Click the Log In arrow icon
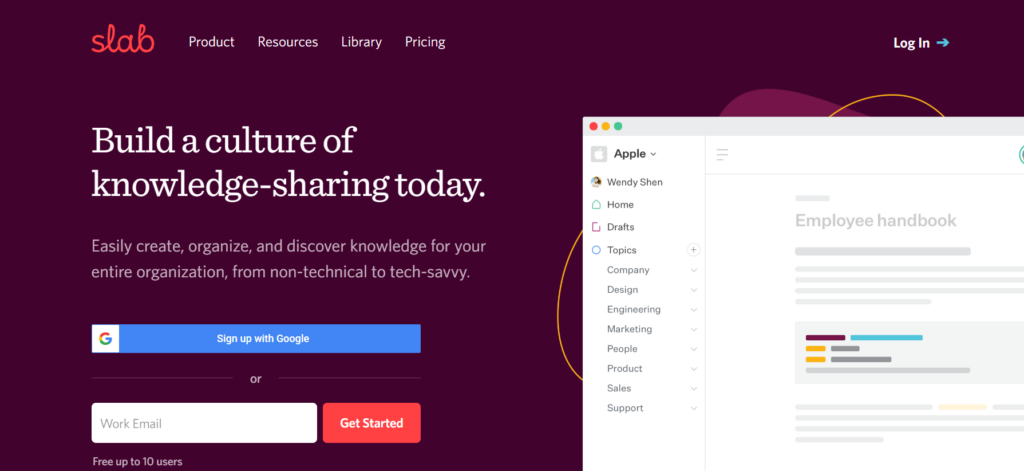Image resolution: width=1024 pixels, height=471 pixels. (x=942, y=43)
